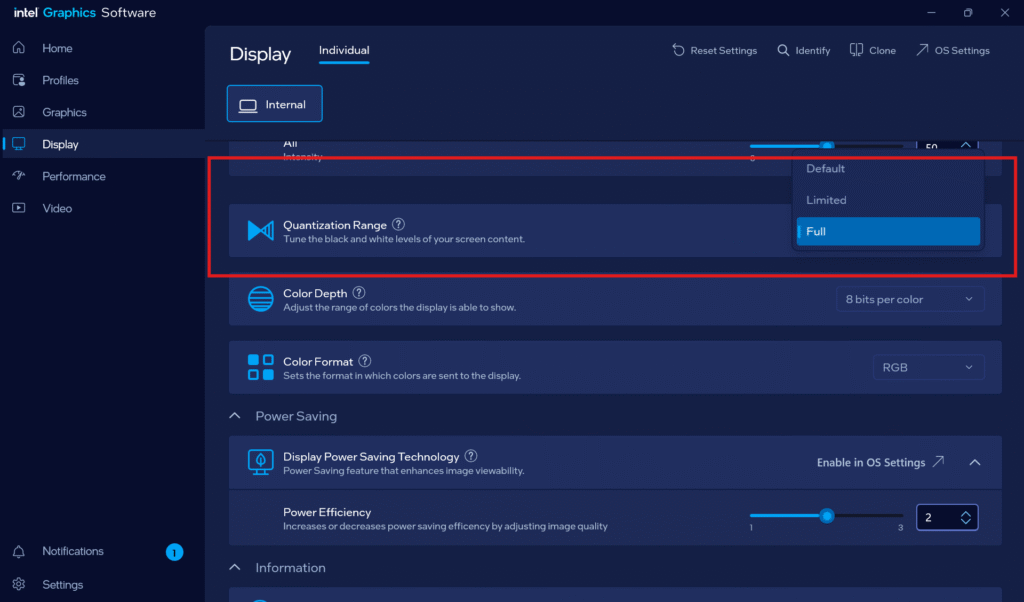Viewport: 1024px width, 602px height.
Task: Open the Home section icon
Action: click(19, 48)
